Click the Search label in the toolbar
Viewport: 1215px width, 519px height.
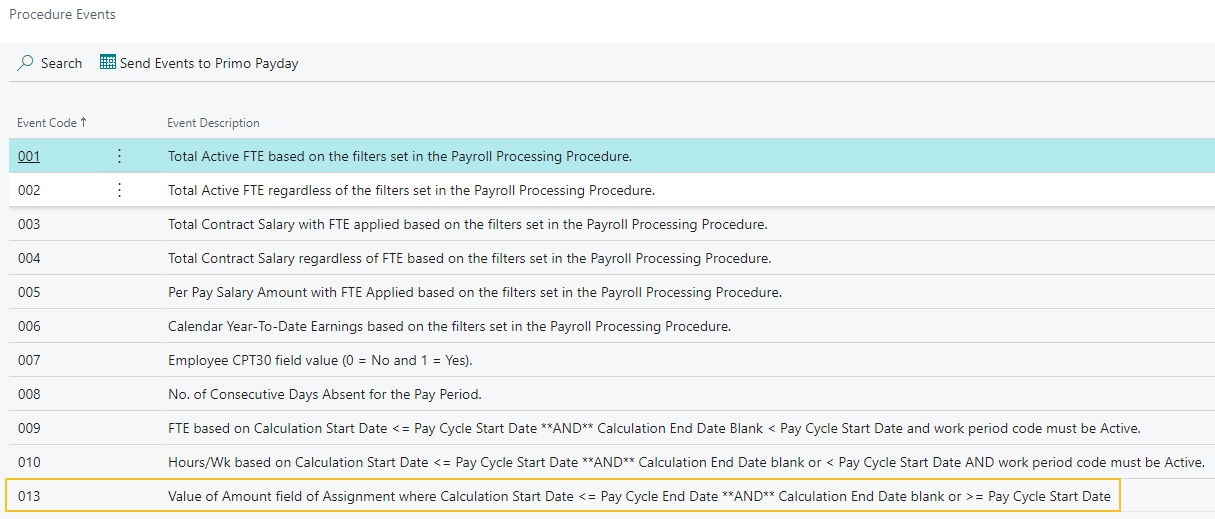[x=61, y=63]
